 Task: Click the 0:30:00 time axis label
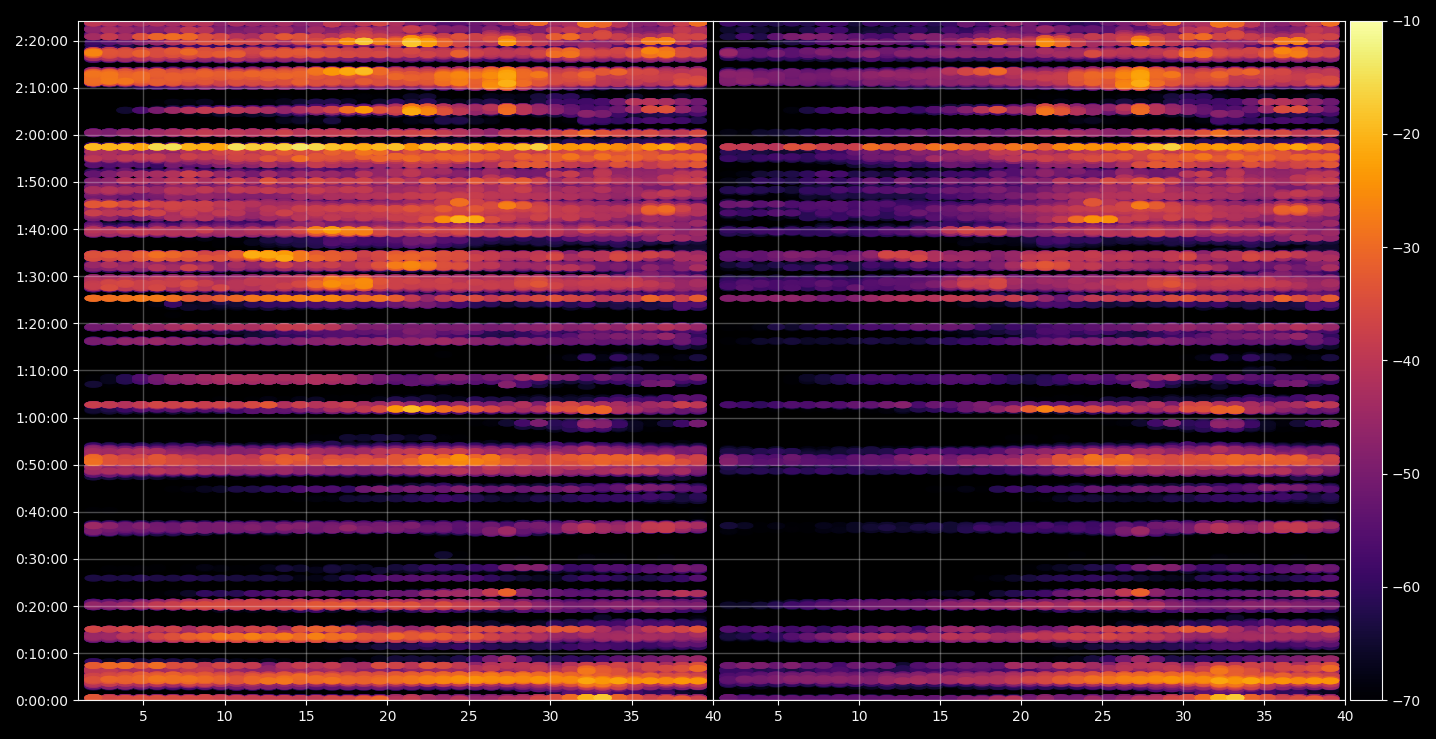pyautogui.click(x=42, y=560)
